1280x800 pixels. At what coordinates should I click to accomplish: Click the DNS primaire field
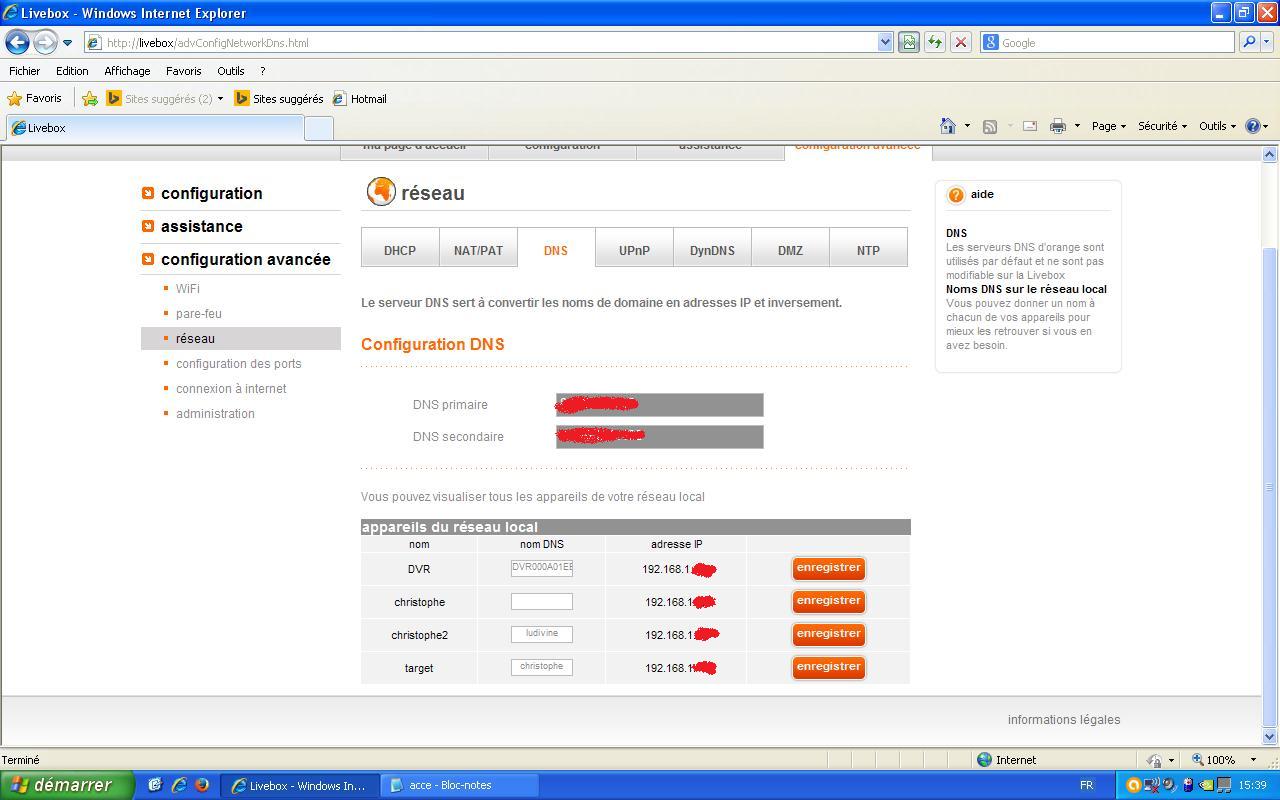pyautogui.click(x=660, y=405)
